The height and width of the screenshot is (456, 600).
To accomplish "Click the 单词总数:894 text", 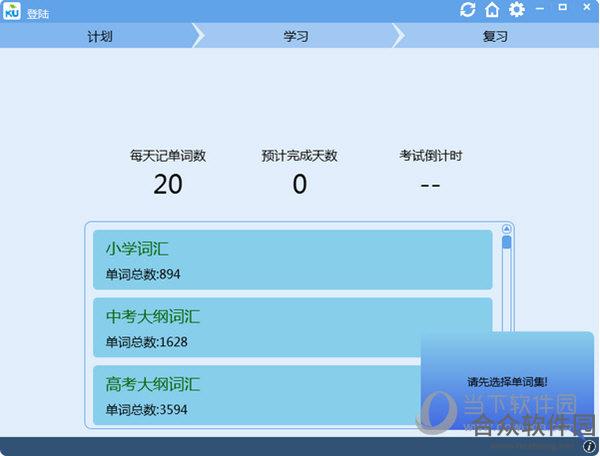I will click(143, 274).
